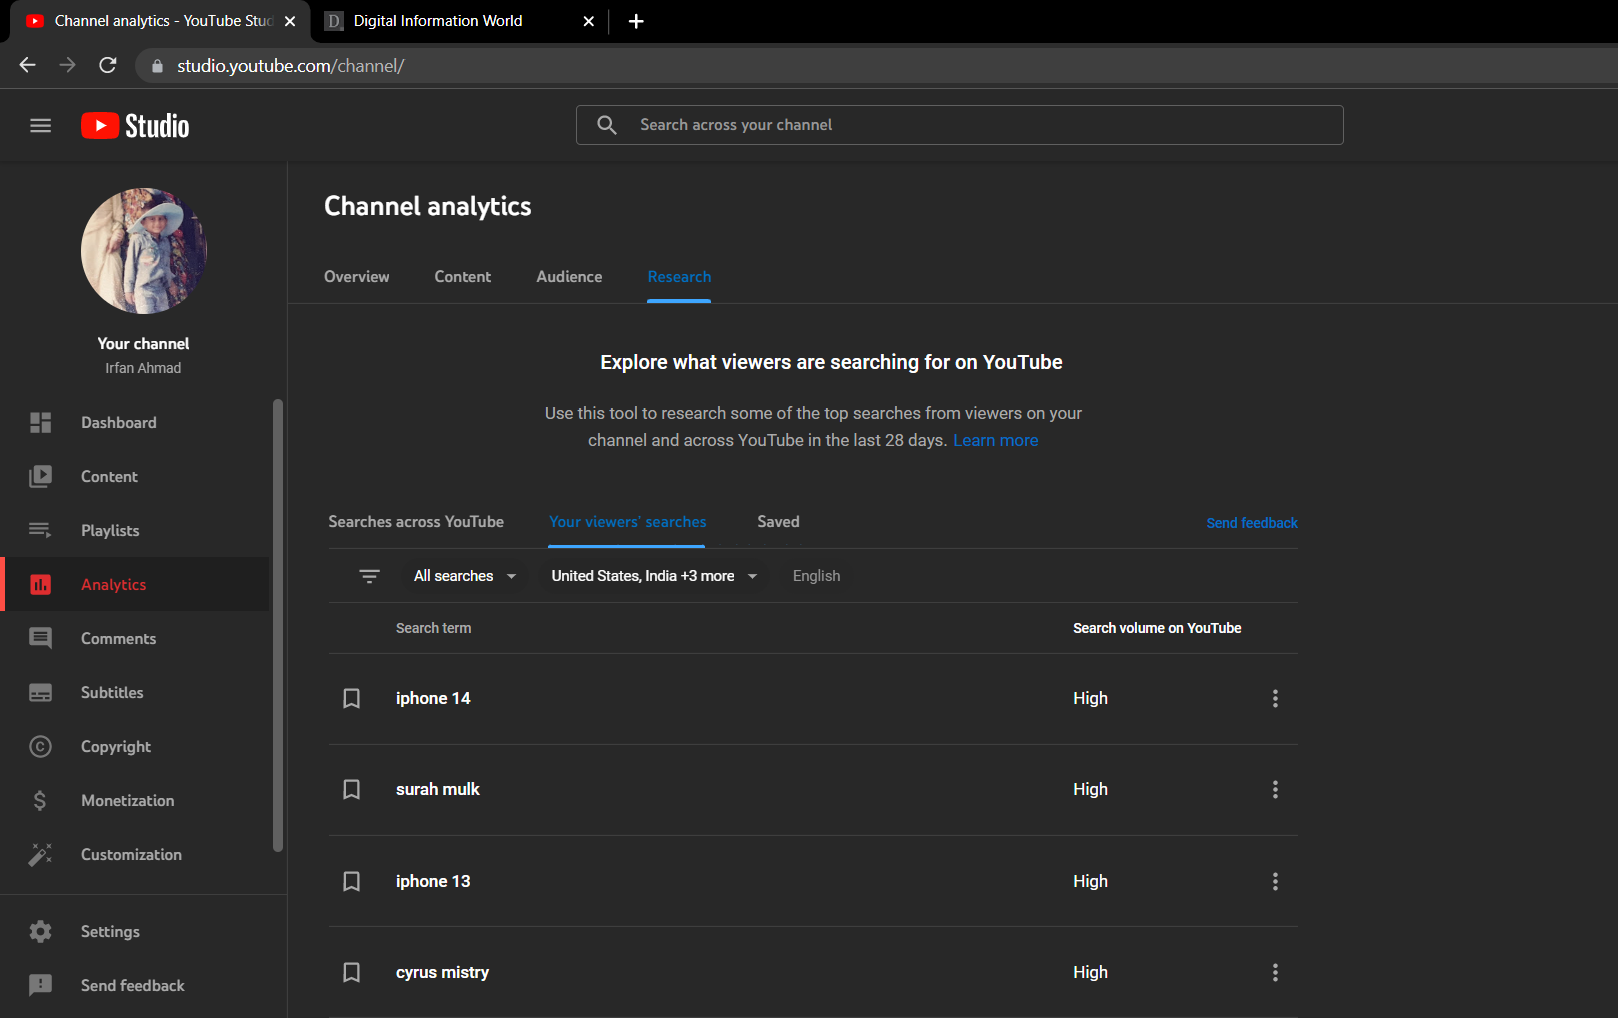Click the English language filter
This screenshot has width=1618, height=1018.
click(x=817, y=576)
